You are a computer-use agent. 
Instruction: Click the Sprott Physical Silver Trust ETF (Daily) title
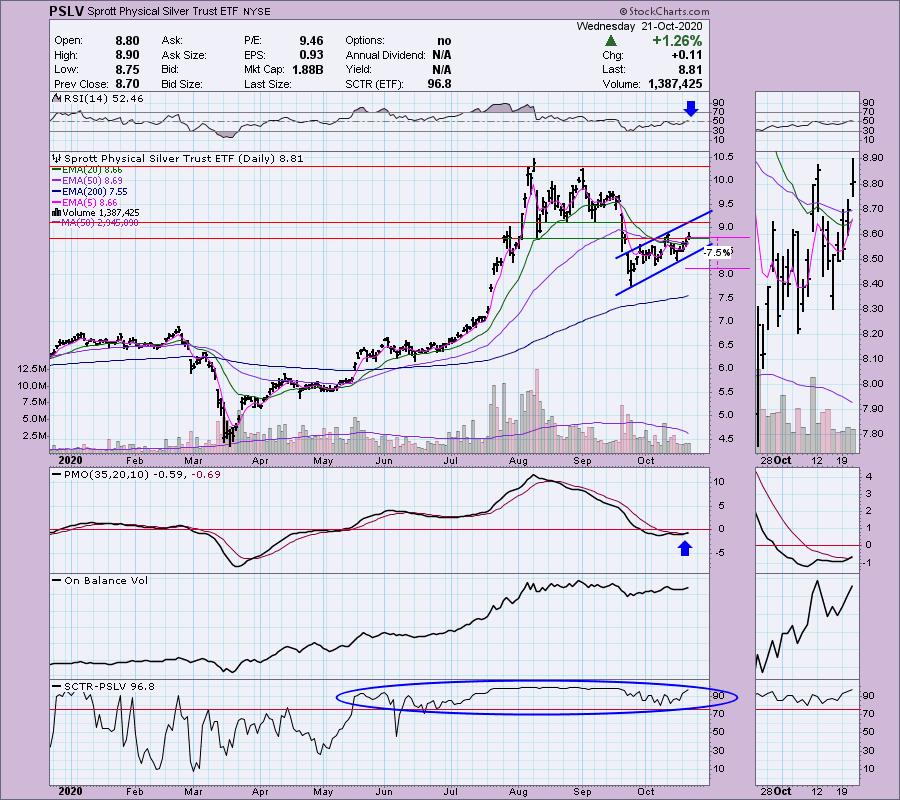click(x=184, y=158)
